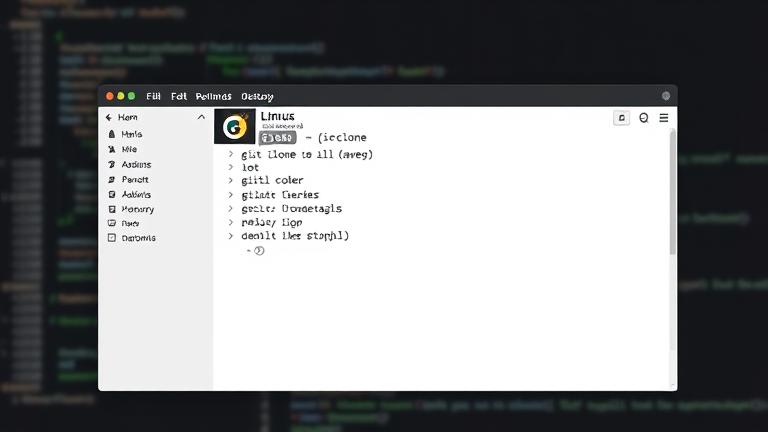Select the Ponorry sidebar icon
Image resolution: width=768 pixels, height=432 pixels.
[112, 209]
